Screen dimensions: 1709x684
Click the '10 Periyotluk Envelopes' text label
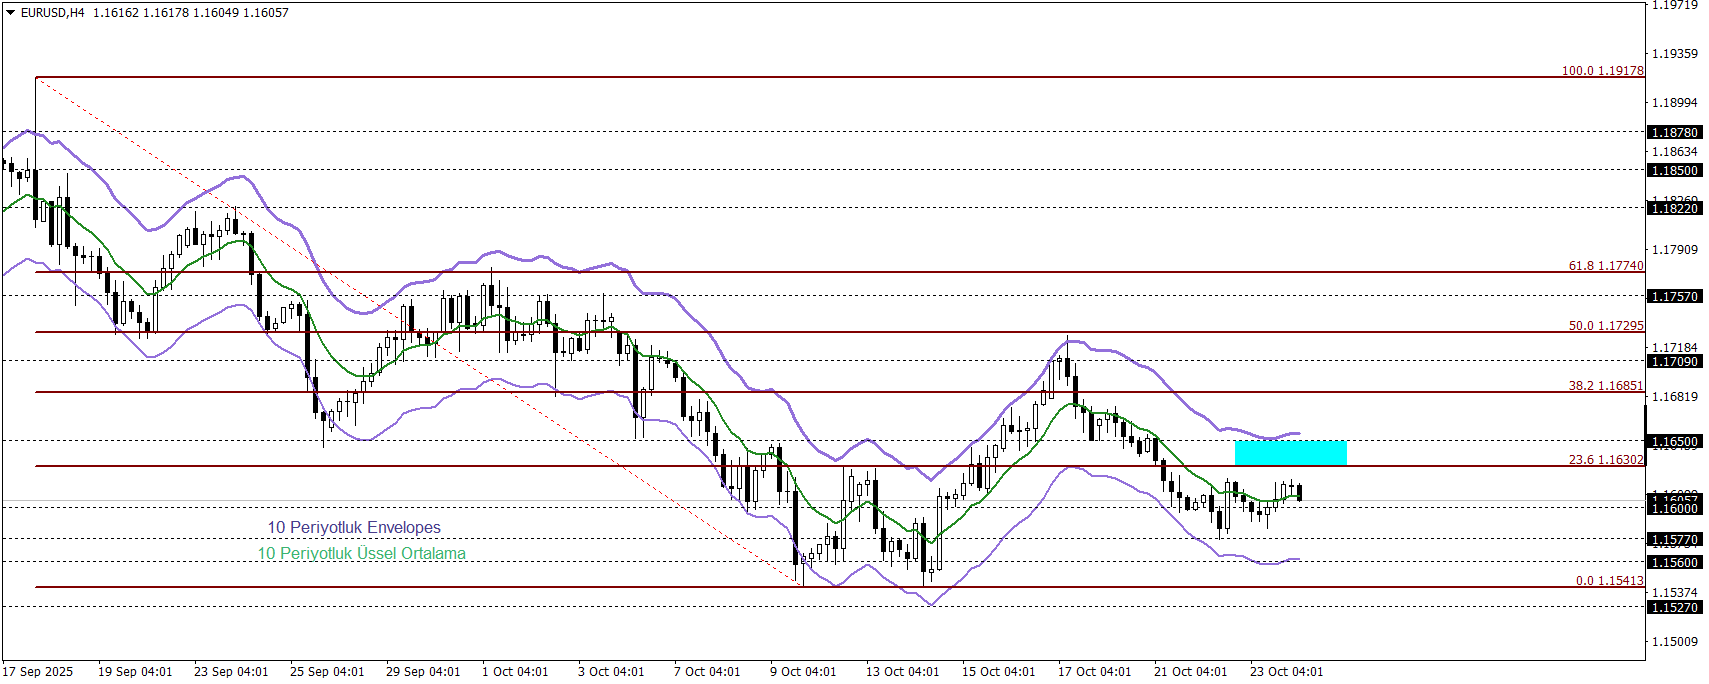[353, 528]
